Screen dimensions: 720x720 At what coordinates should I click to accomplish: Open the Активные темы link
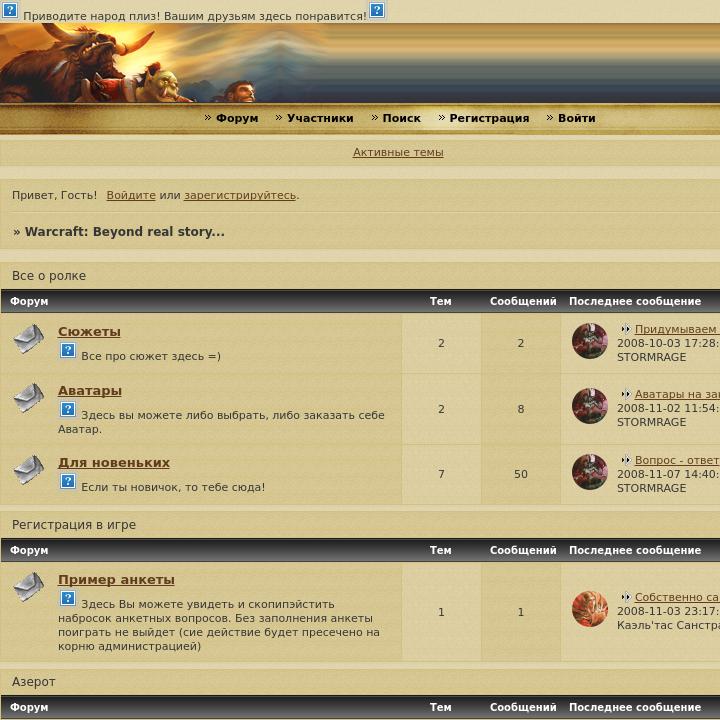click(398, 152)
